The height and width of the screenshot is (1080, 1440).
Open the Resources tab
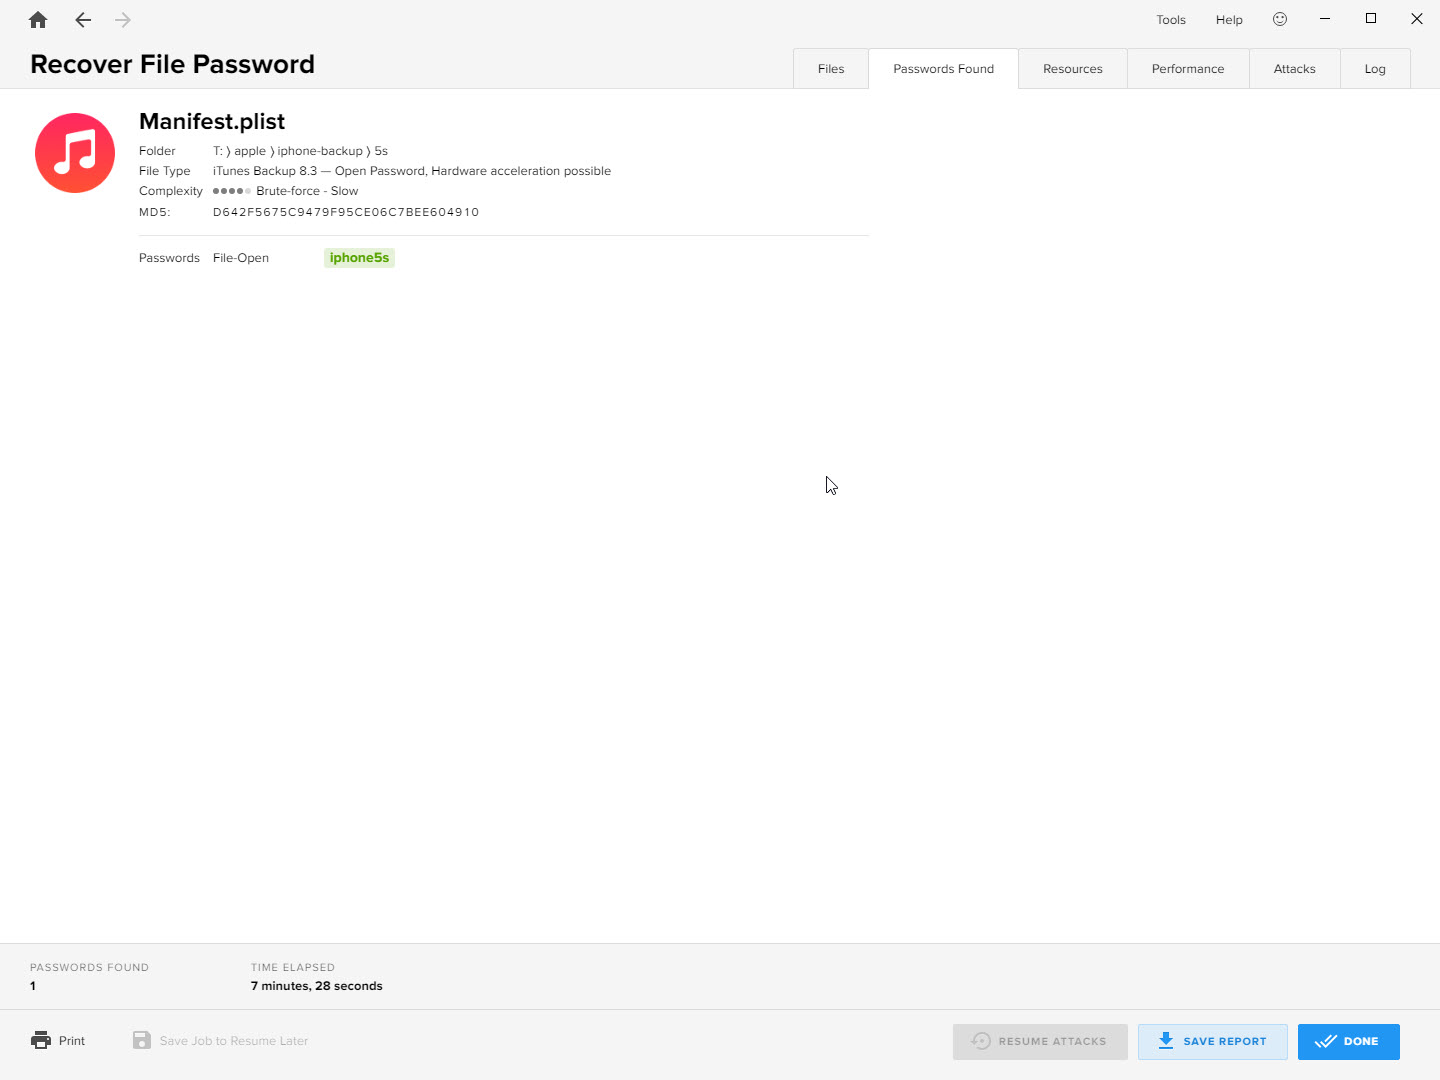pos(1072,69)
